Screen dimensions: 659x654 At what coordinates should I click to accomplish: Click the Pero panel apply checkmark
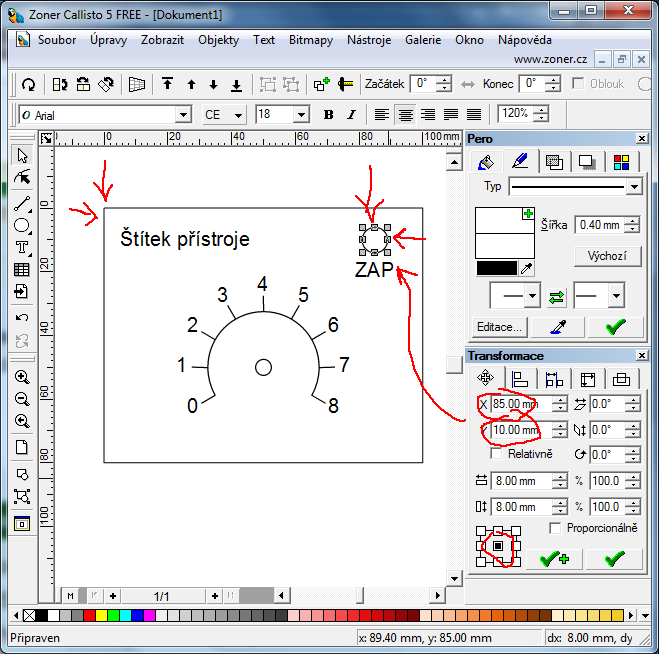point(615,327)
